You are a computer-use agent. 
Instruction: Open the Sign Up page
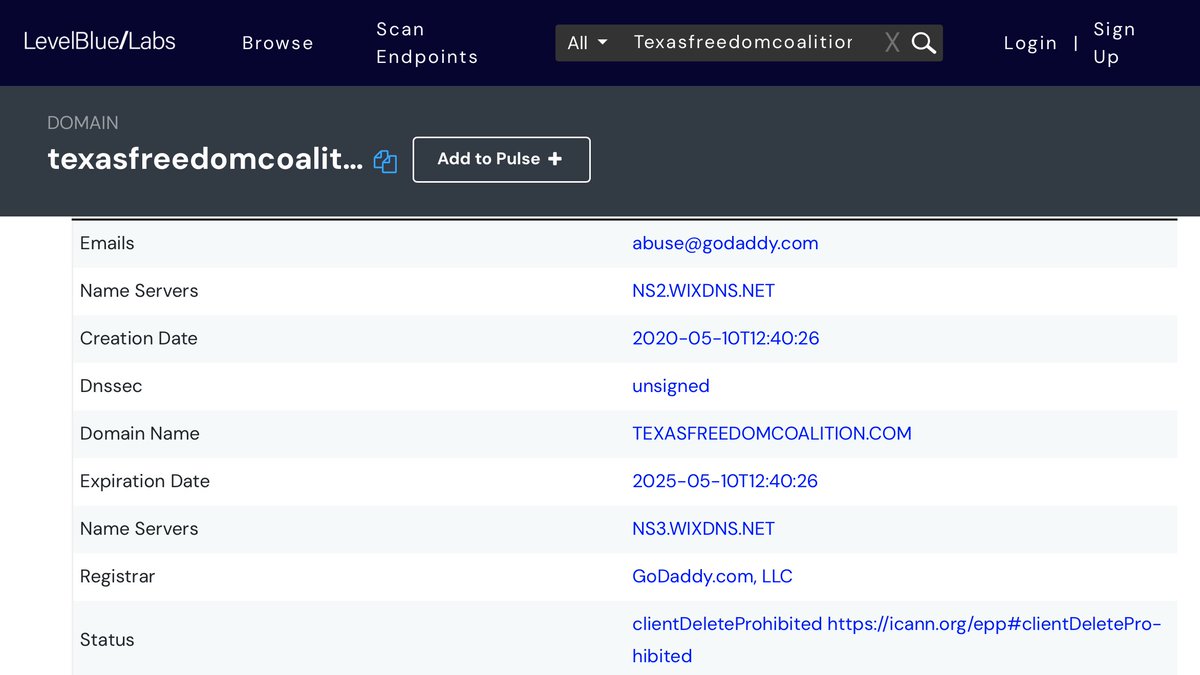tap(1113, 43)
